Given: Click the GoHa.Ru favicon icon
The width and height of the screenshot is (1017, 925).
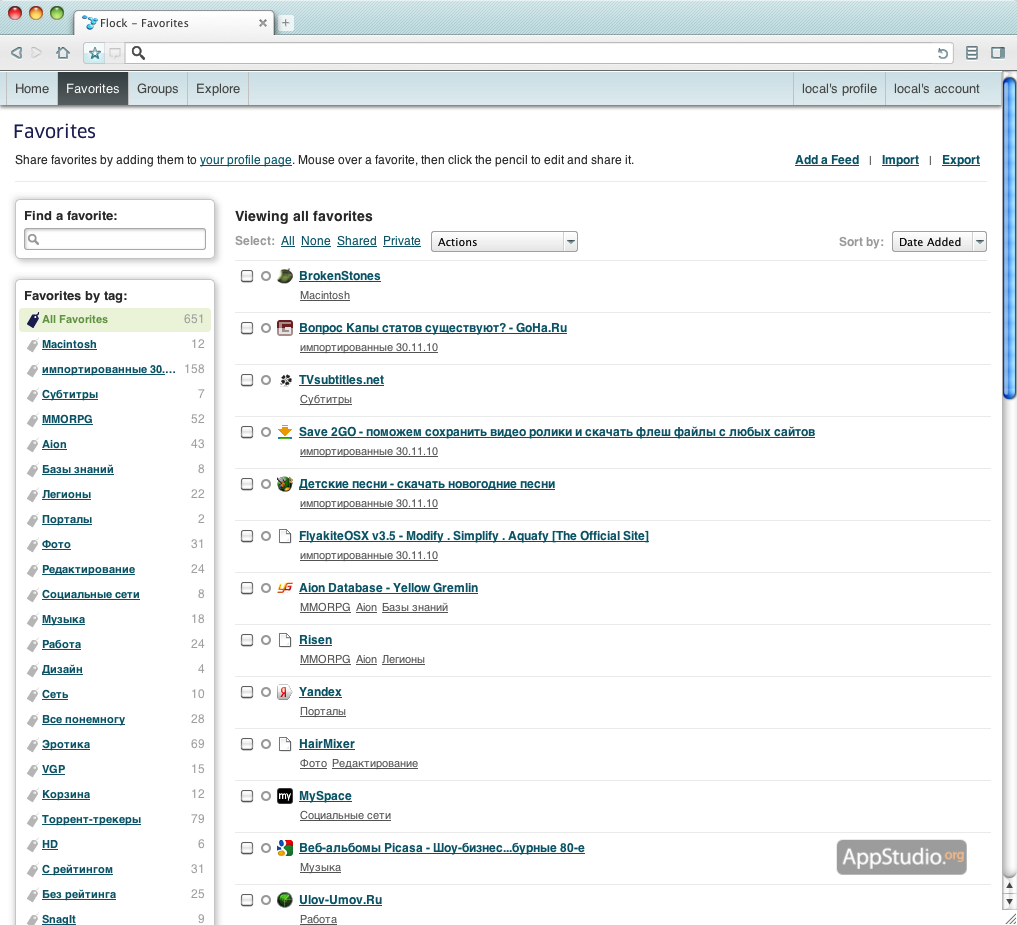Looking at the screenshot, I should (x=285, y=328).
